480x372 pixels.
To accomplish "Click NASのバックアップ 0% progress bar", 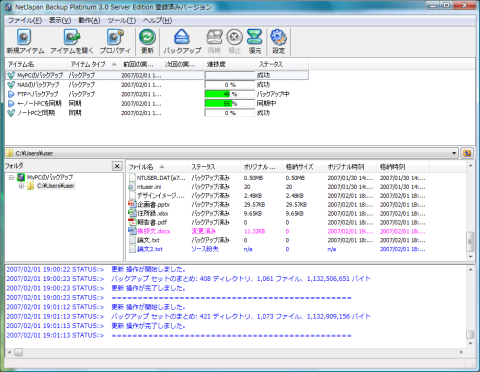I will click(x=230, y=85).
